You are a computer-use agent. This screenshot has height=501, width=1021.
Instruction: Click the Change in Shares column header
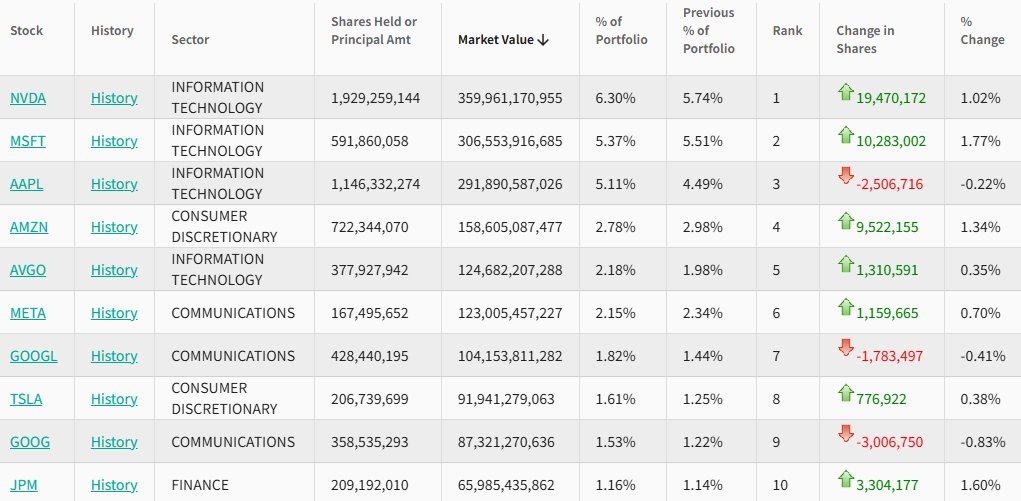864,40
